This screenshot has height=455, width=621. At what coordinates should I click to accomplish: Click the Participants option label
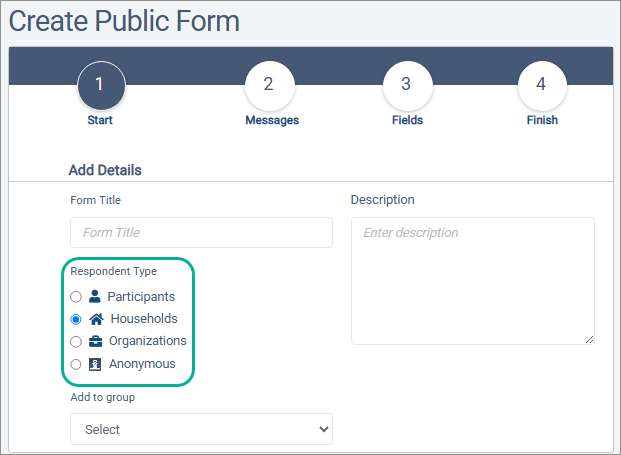pyautogui.click(x=141, y=297)
